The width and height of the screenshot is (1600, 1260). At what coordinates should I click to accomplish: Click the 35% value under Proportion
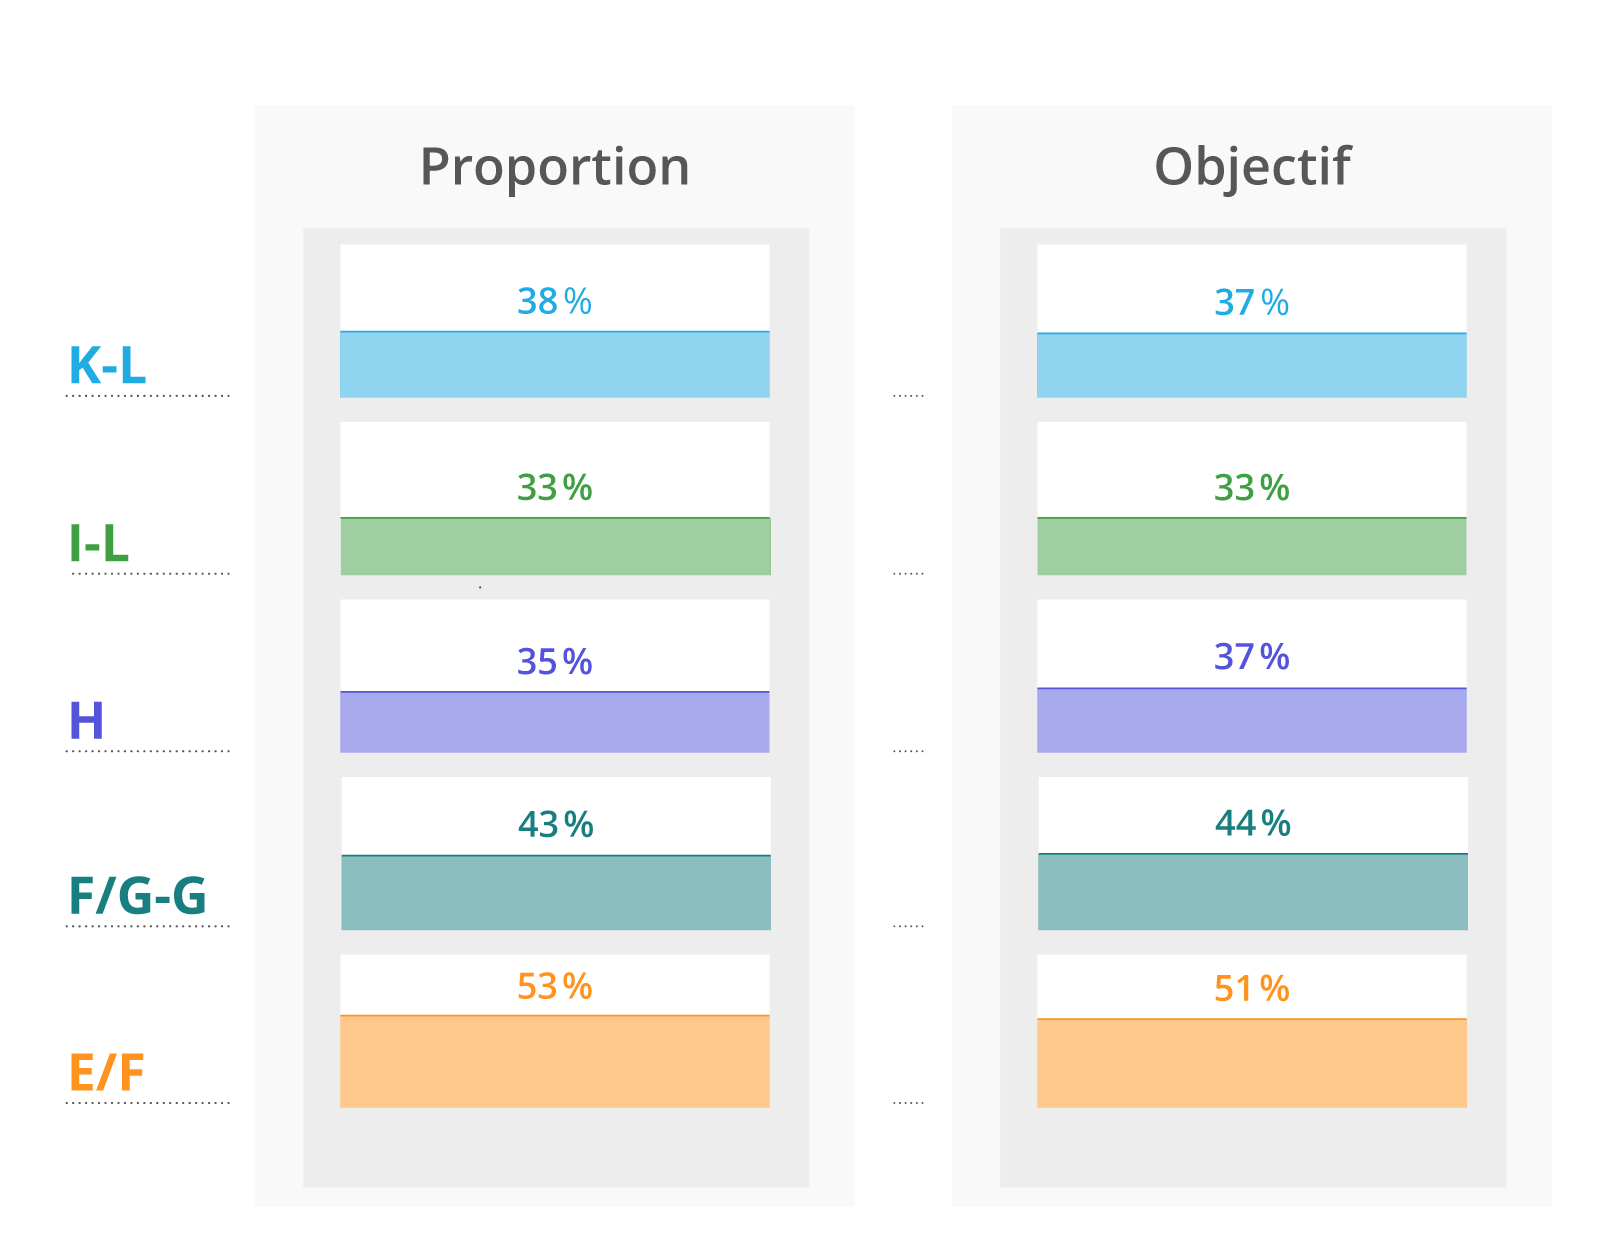point(554,662)
